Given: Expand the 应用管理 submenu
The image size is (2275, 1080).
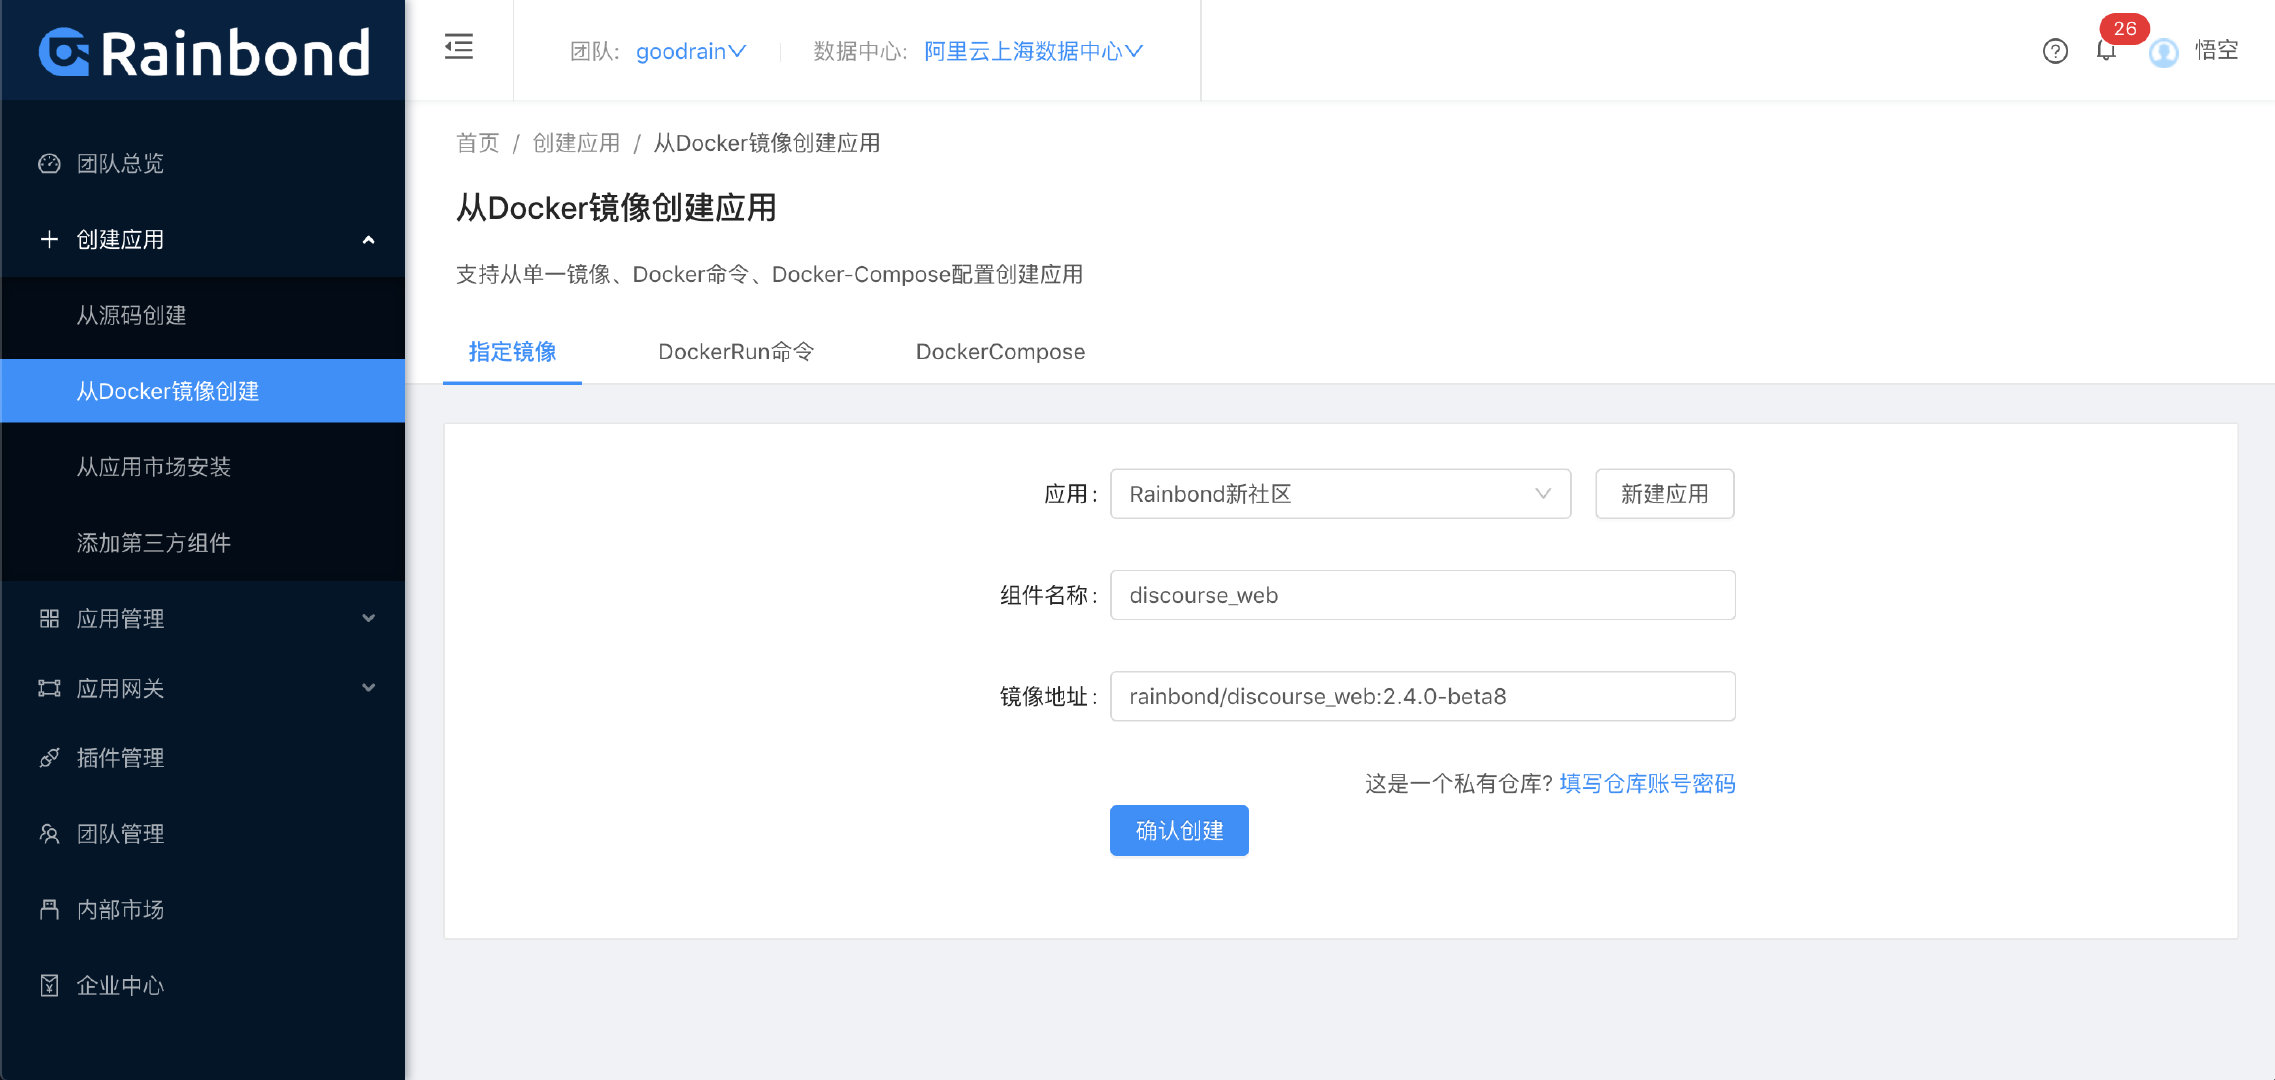Looking at the screenshot, I should [x=120, y=618].
